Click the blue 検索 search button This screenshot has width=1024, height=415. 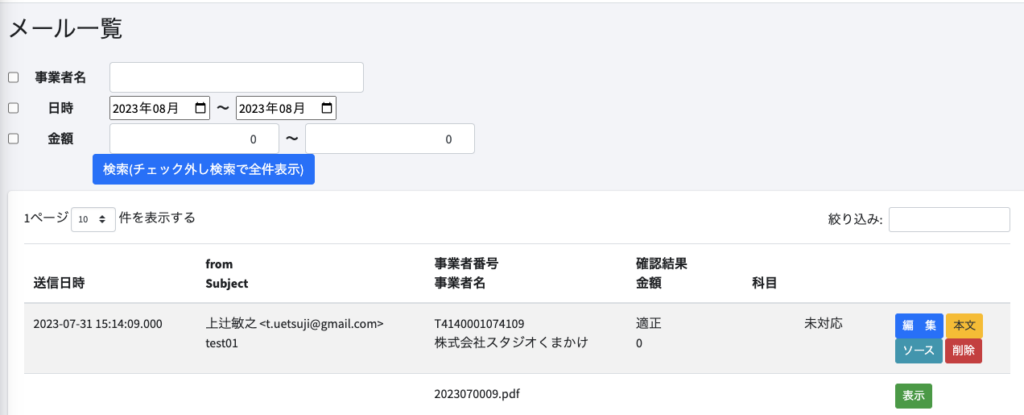point(204,169)
